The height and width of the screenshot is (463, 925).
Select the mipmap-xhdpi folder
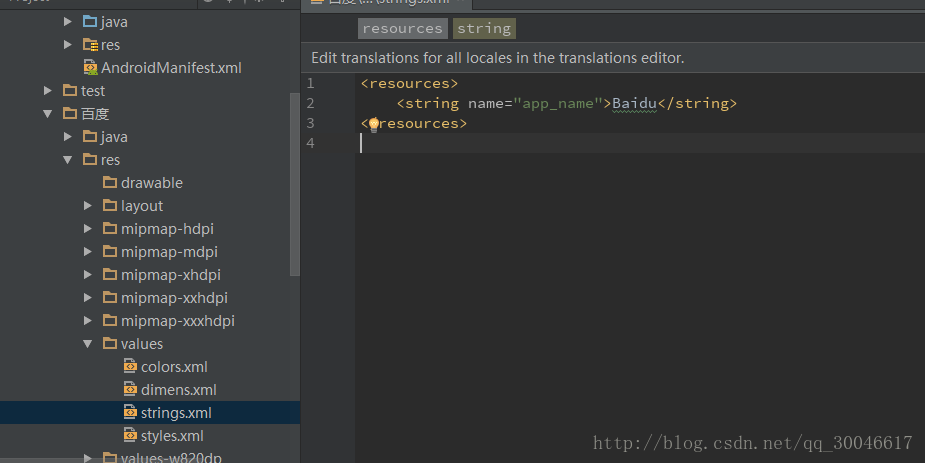(x=170, y=275)
